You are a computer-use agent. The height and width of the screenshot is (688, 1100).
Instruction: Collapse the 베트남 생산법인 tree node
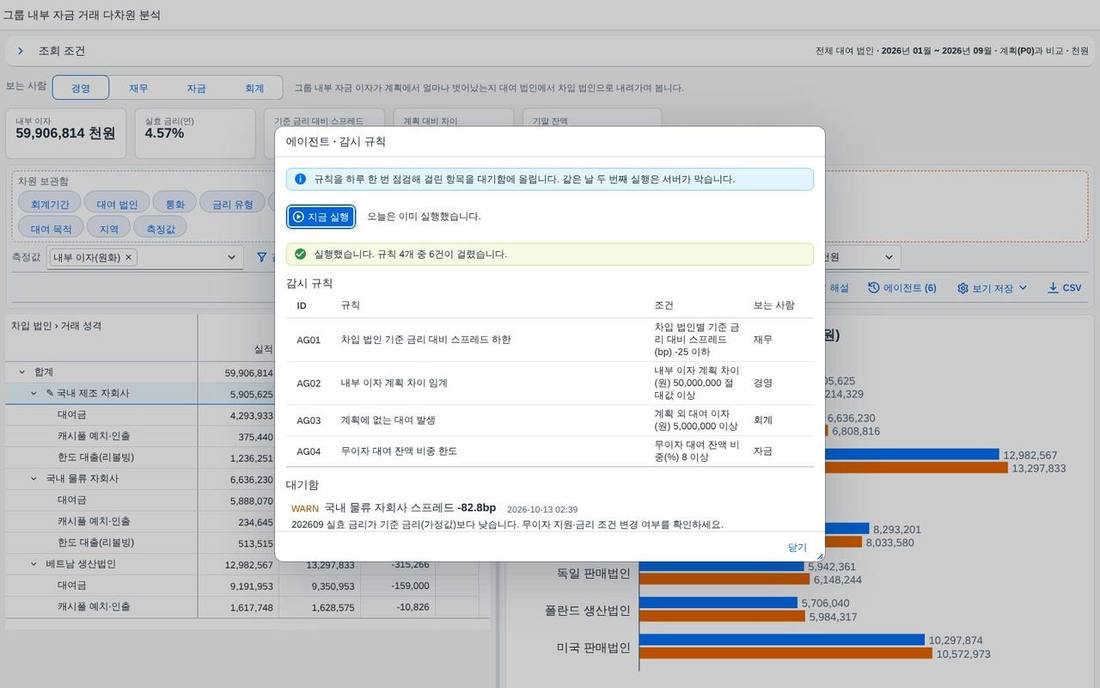click(x=34, y=564)
